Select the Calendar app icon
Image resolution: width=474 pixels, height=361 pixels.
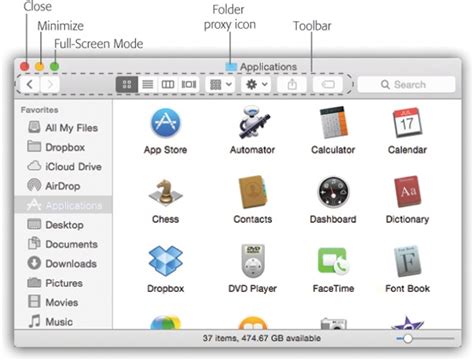point(407,122)
